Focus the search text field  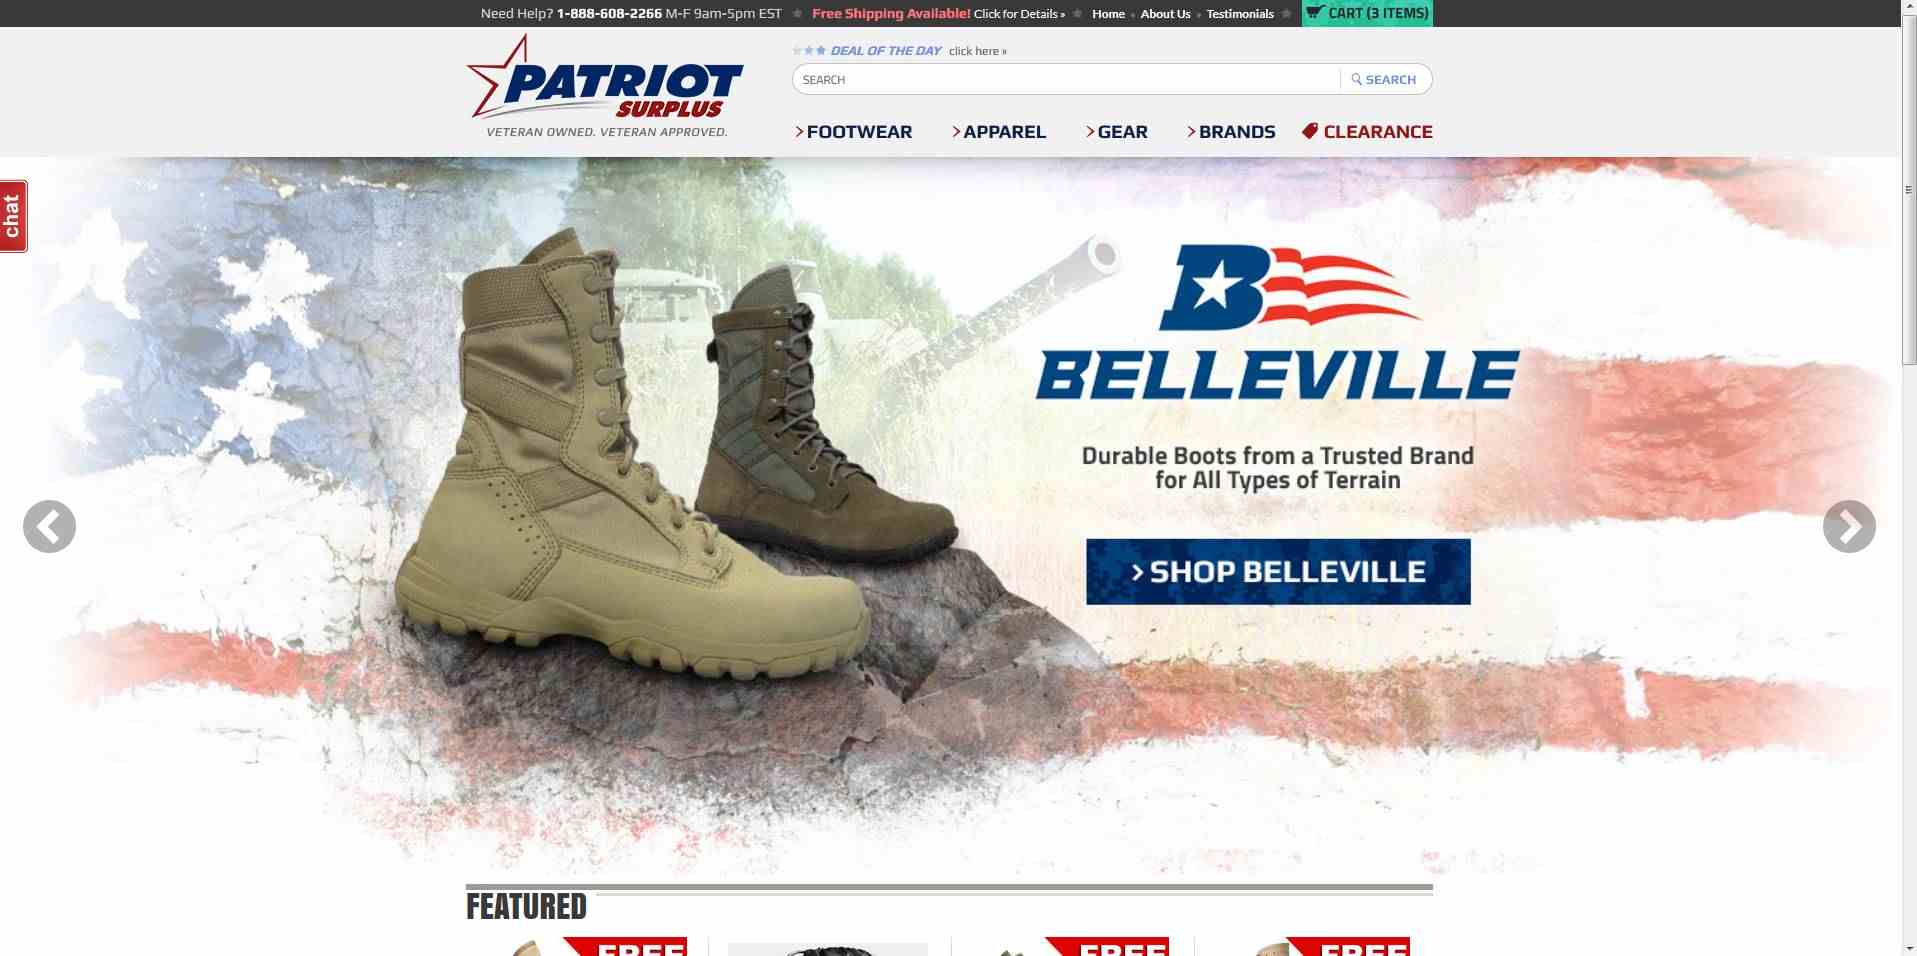click(x=1066, y=79)
